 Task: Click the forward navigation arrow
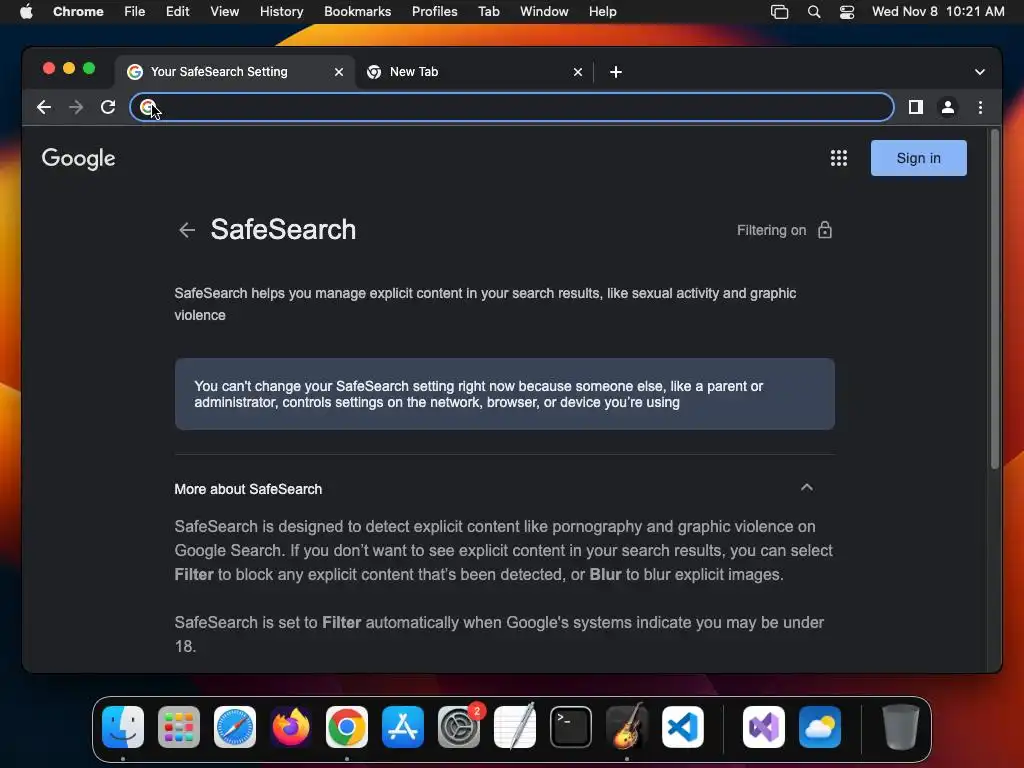click(76, 107)
